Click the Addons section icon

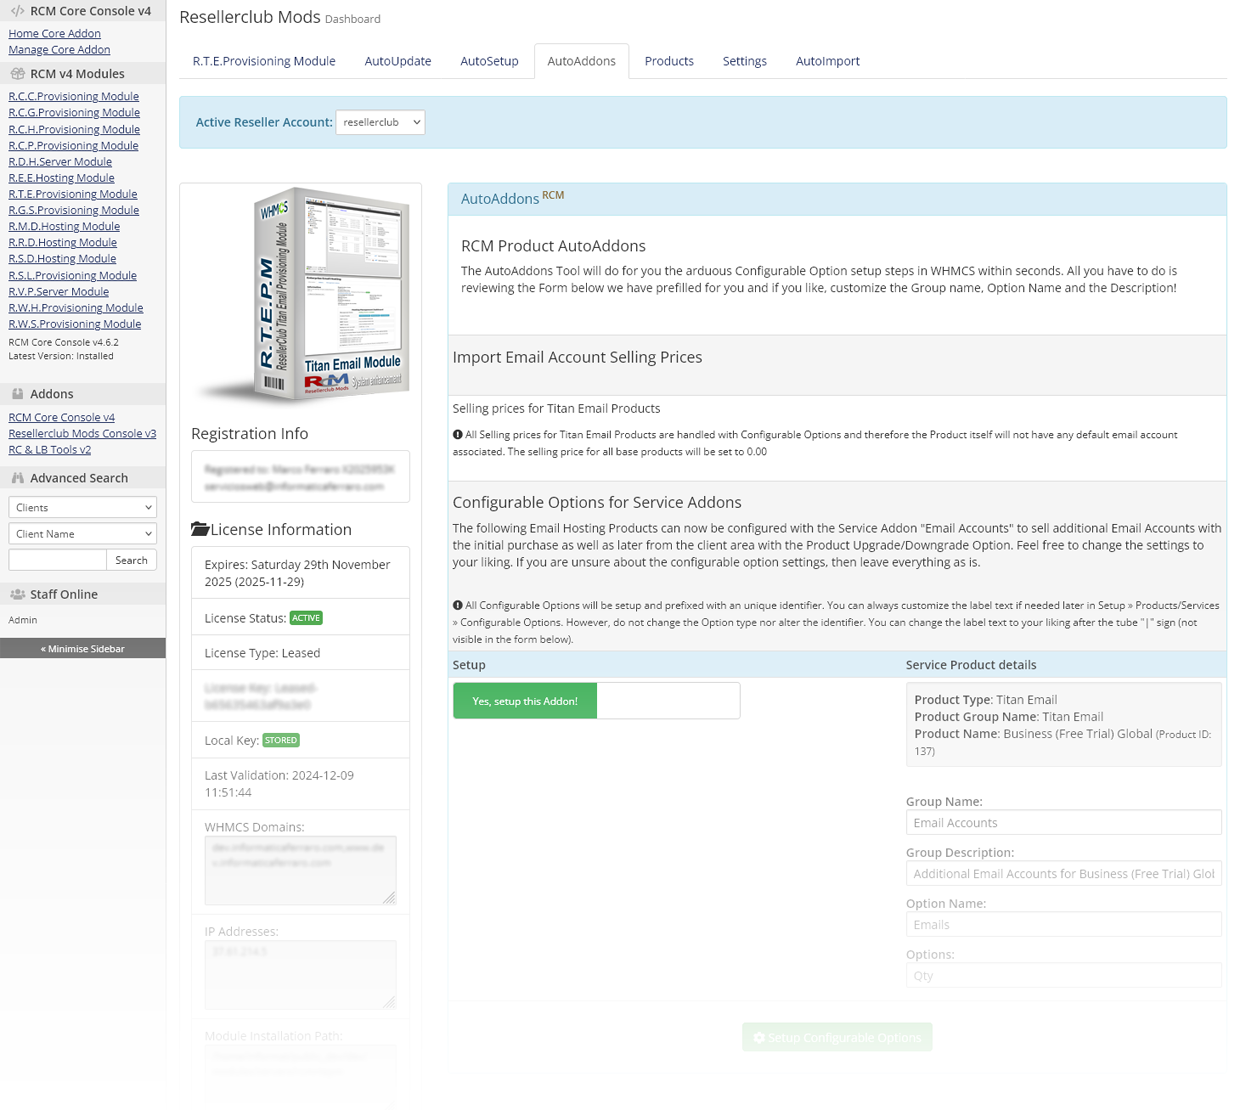(17, 394)
